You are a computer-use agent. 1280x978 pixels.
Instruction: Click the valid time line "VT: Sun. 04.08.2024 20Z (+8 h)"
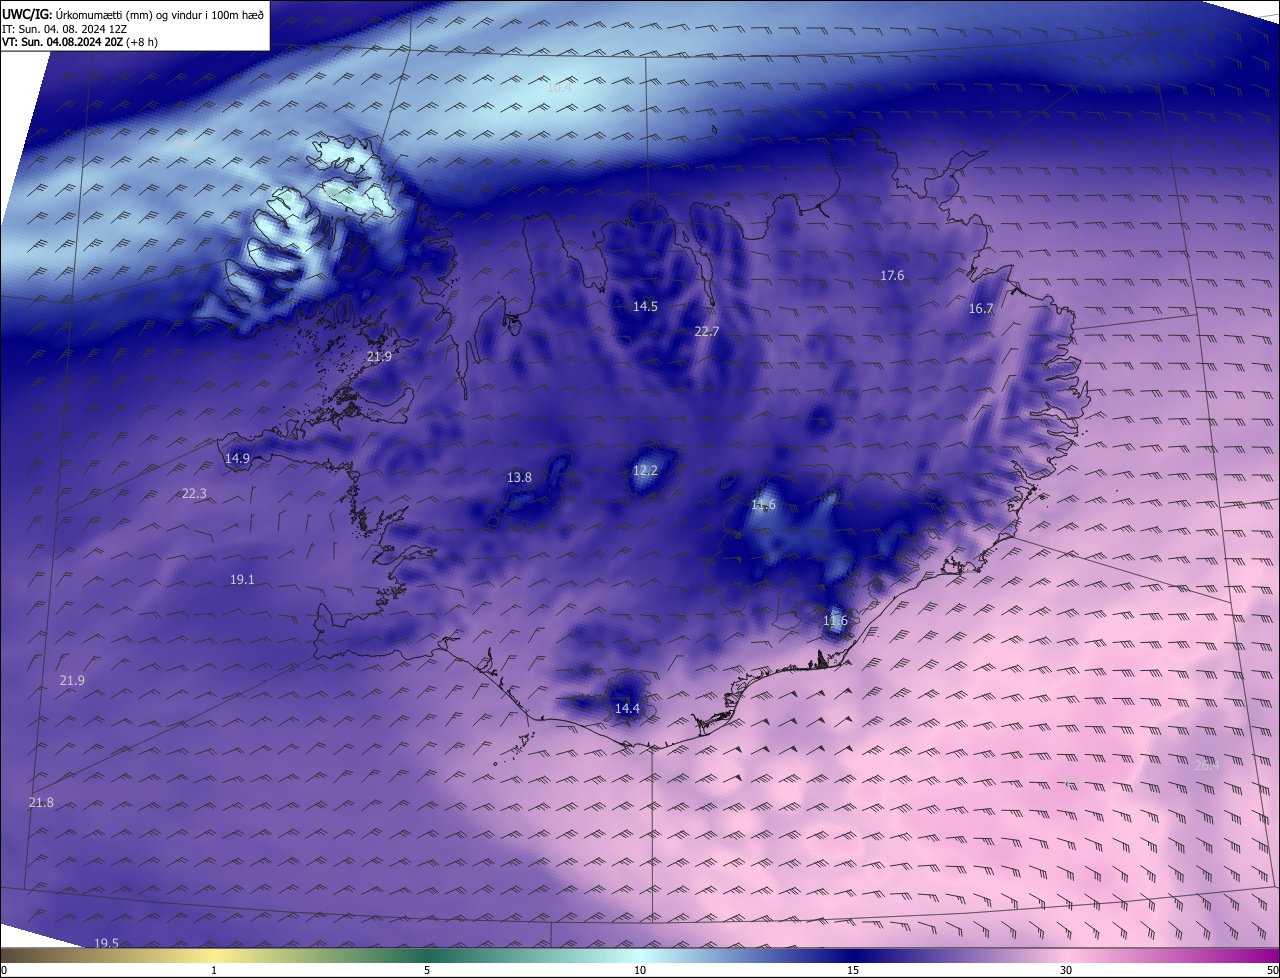click(80, 42)
